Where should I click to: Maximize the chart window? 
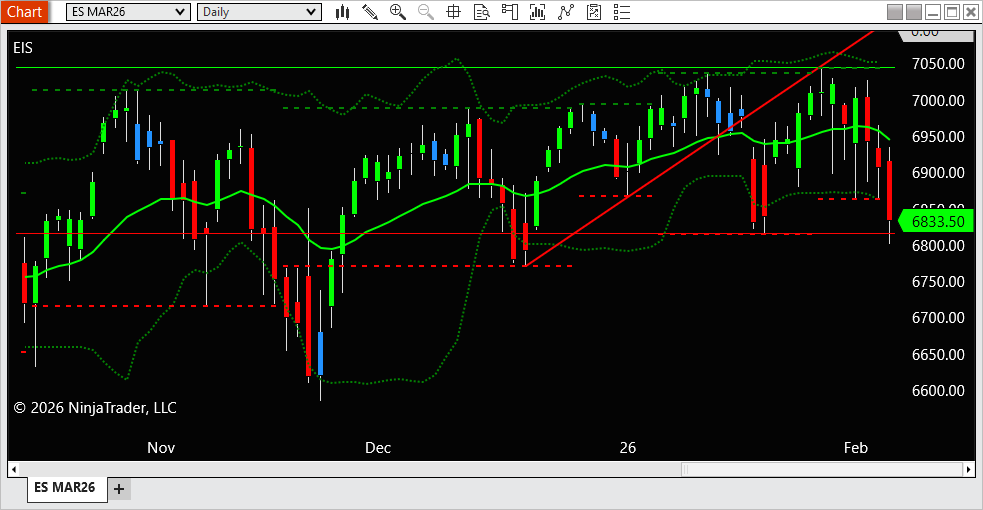[952, 12]
